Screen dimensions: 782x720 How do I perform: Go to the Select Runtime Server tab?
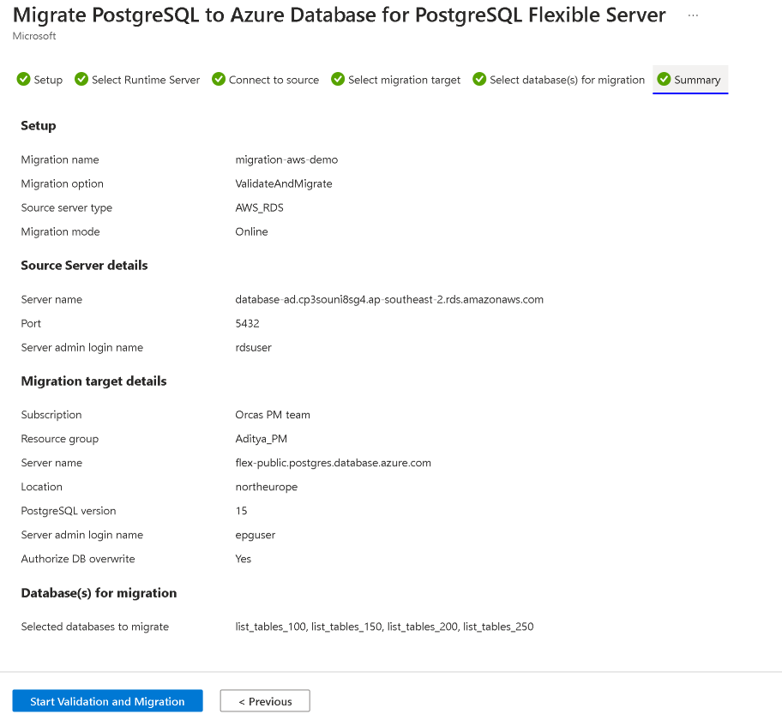click(x=137, y=80)
